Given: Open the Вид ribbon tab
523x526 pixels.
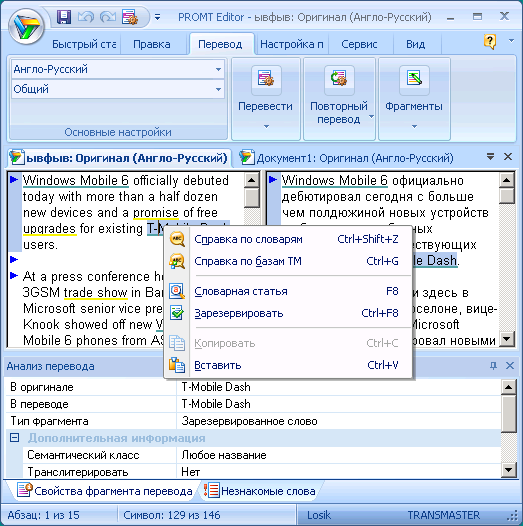Looking at the screenshot, I should click(415, 44).
